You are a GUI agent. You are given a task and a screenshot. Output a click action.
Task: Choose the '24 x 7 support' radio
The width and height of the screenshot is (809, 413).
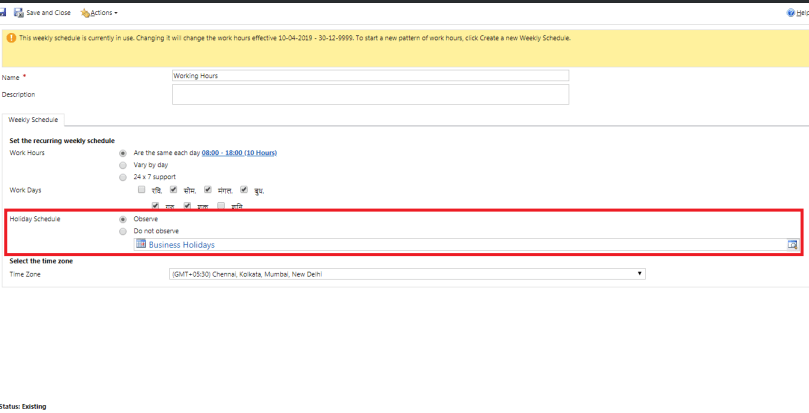123,176
